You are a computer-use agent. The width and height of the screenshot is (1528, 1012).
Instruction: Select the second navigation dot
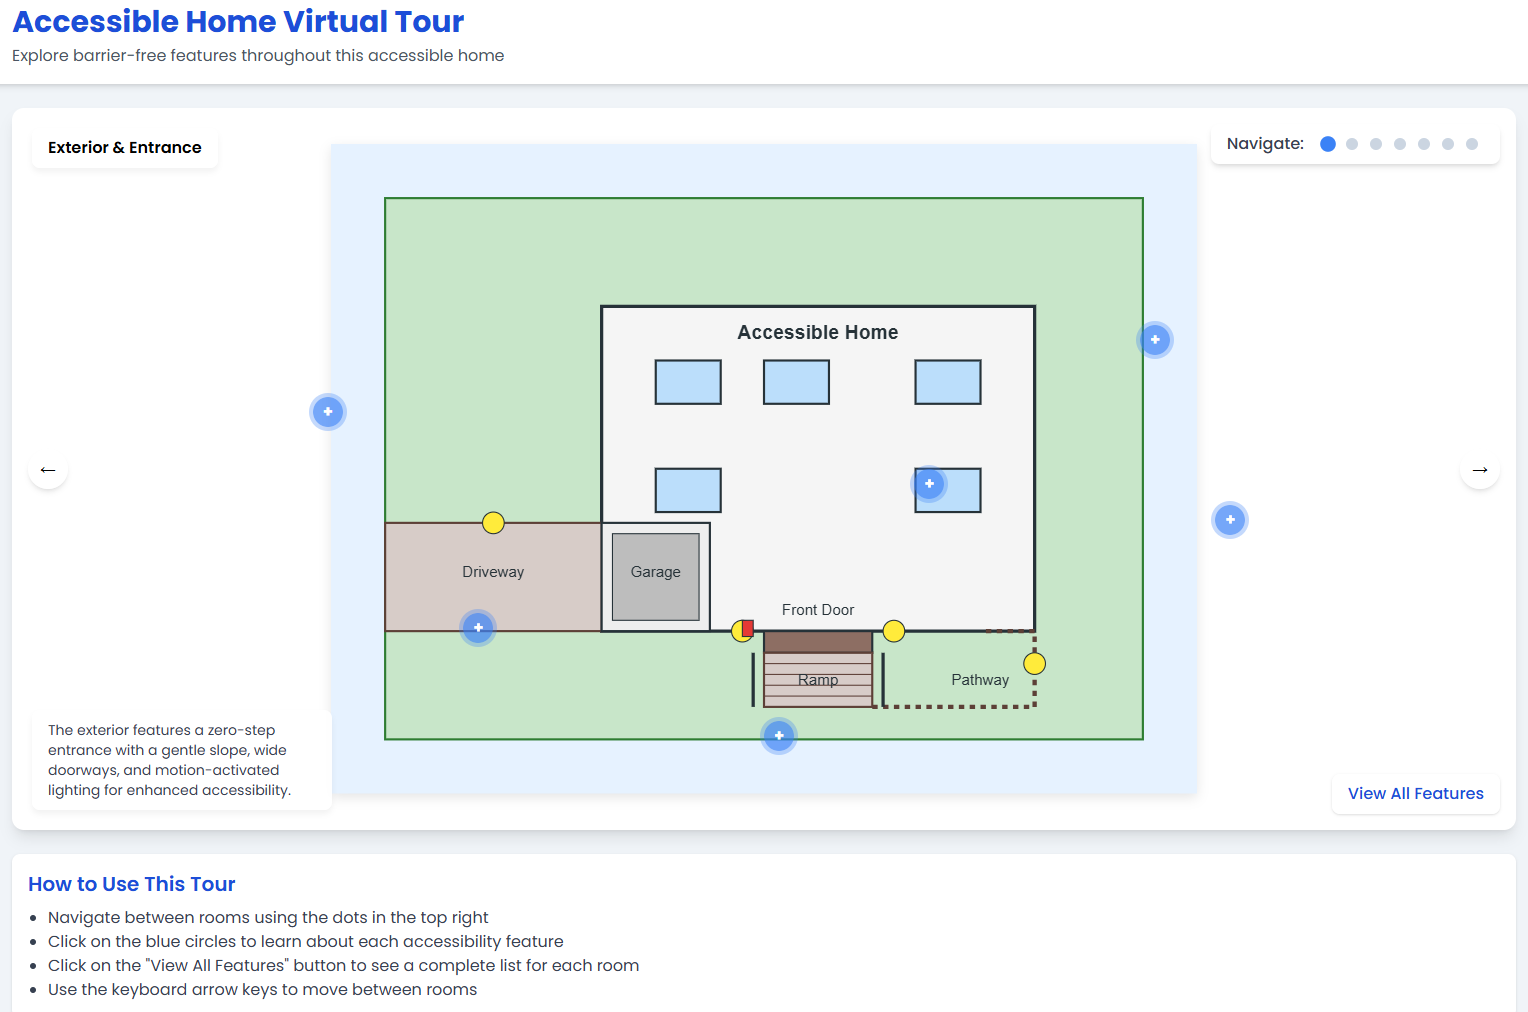pyautogui.click(x=1352, y=144)
